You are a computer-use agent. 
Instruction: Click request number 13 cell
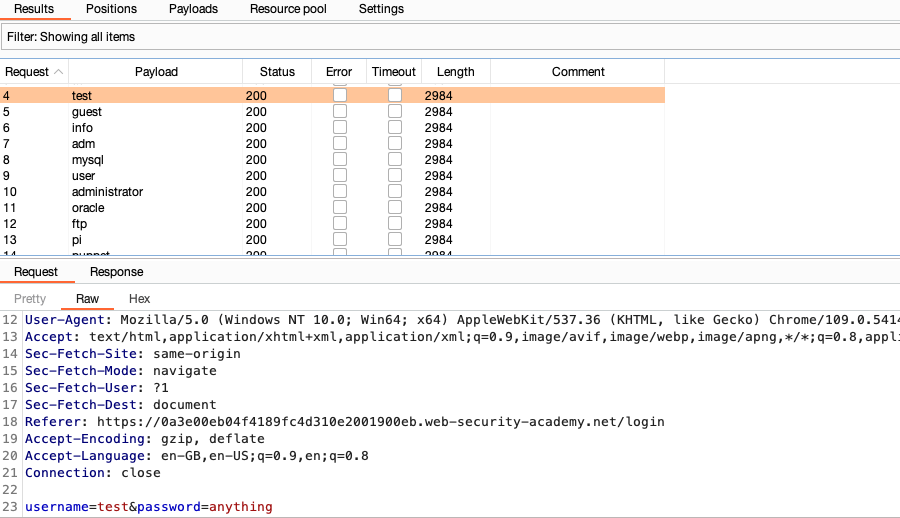[x=10, y=240]
